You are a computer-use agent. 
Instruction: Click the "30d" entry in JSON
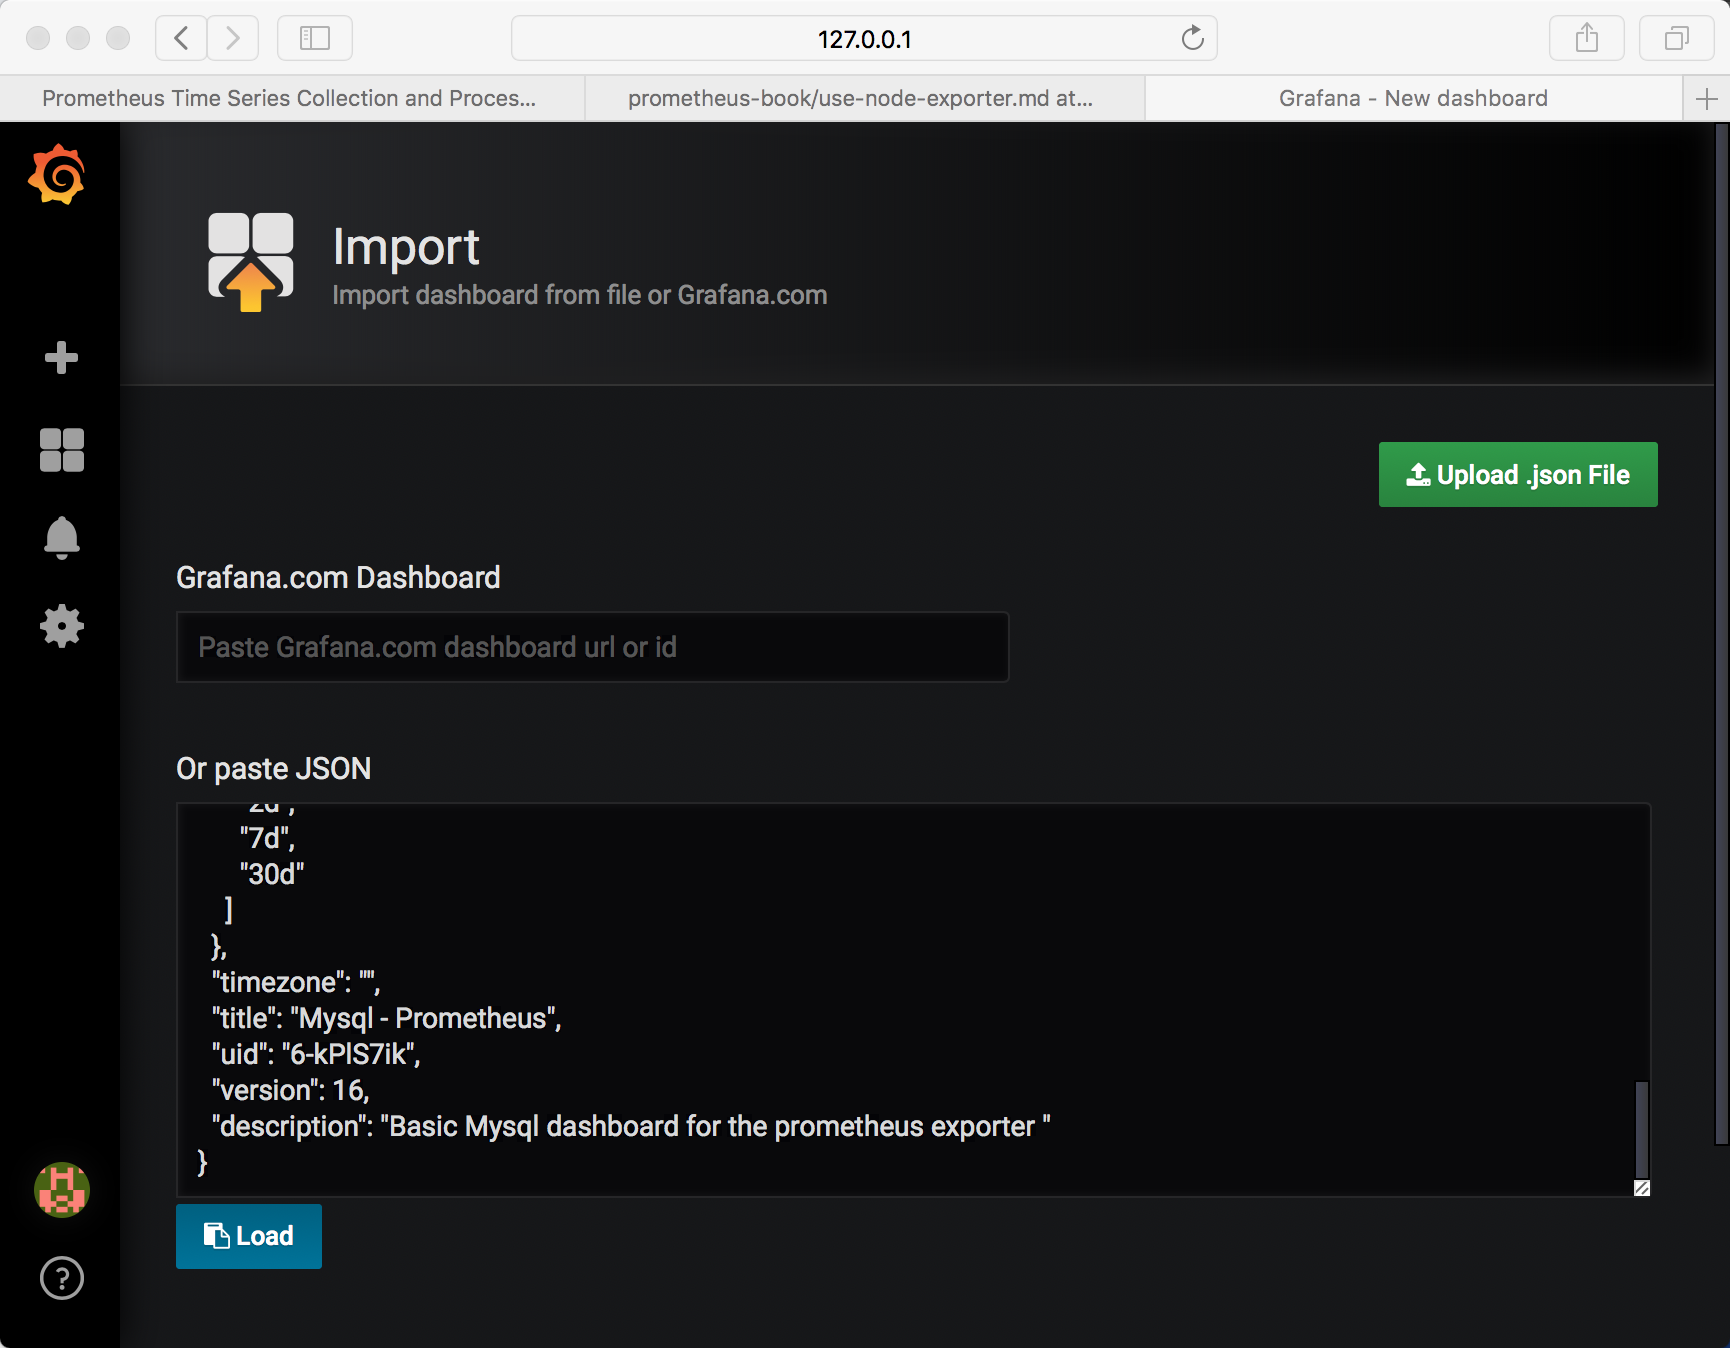[272, 874]
